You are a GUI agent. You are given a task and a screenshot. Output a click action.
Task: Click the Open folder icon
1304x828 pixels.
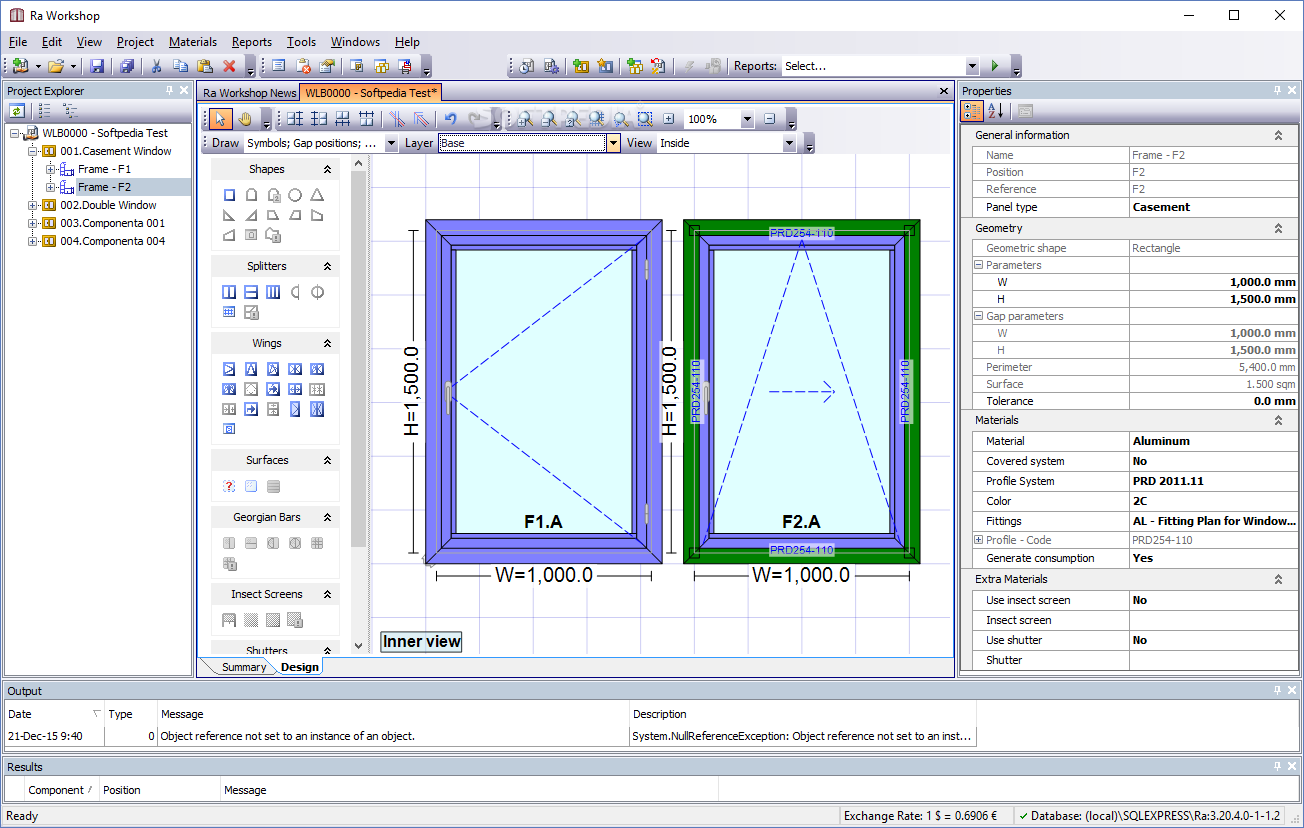coord(56,66)
